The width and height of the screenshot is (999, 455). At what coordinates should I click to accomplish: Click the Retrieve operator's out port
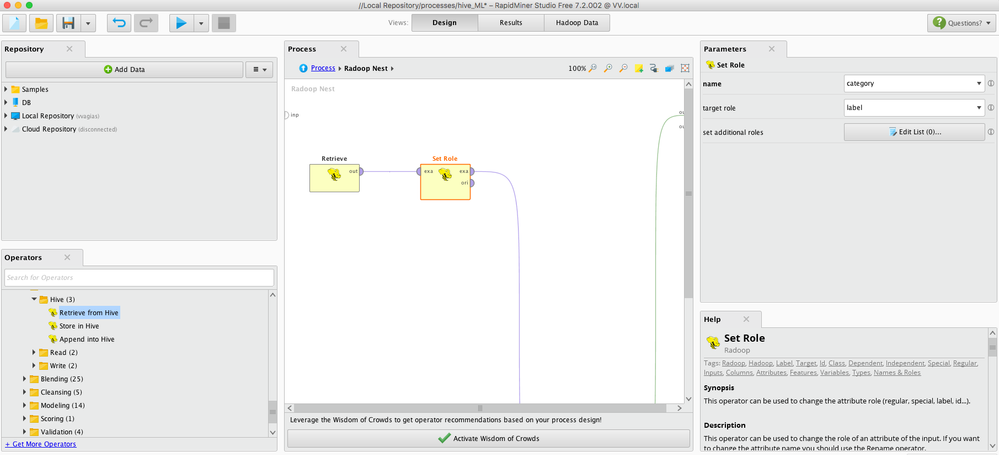(x=361, y=171)
